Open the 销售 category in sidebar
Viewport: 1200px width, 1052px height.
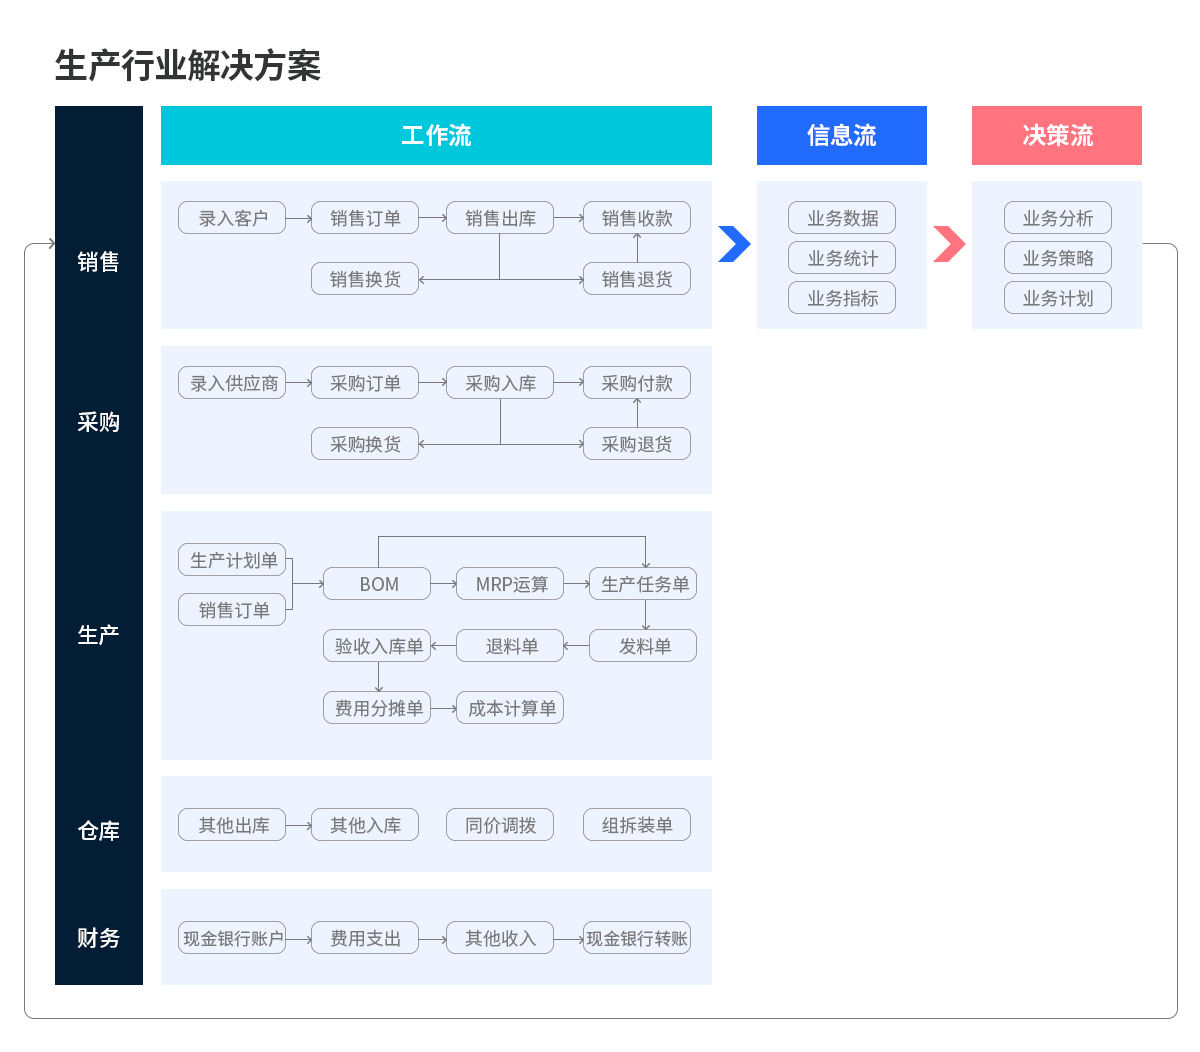pos(98,262)
